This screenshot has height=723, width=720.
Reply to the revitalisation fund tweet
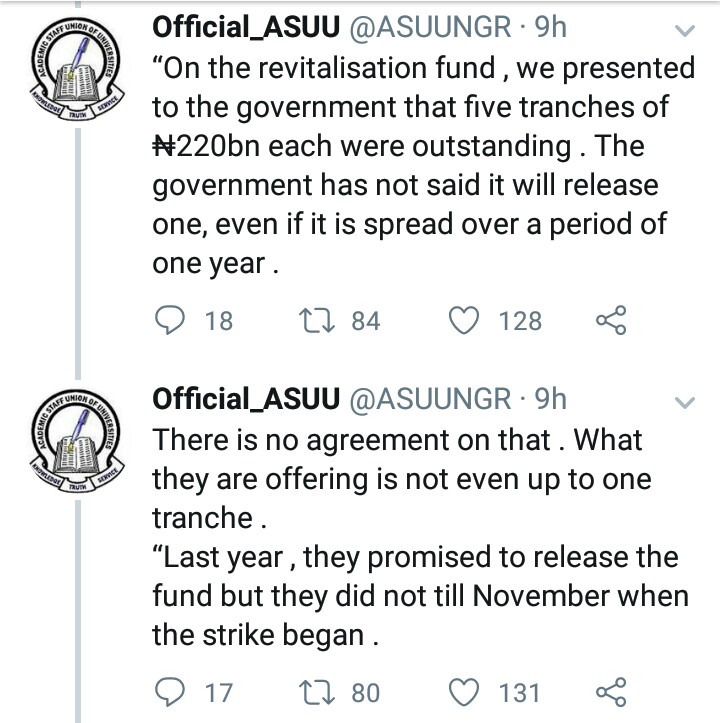point(170,320)
